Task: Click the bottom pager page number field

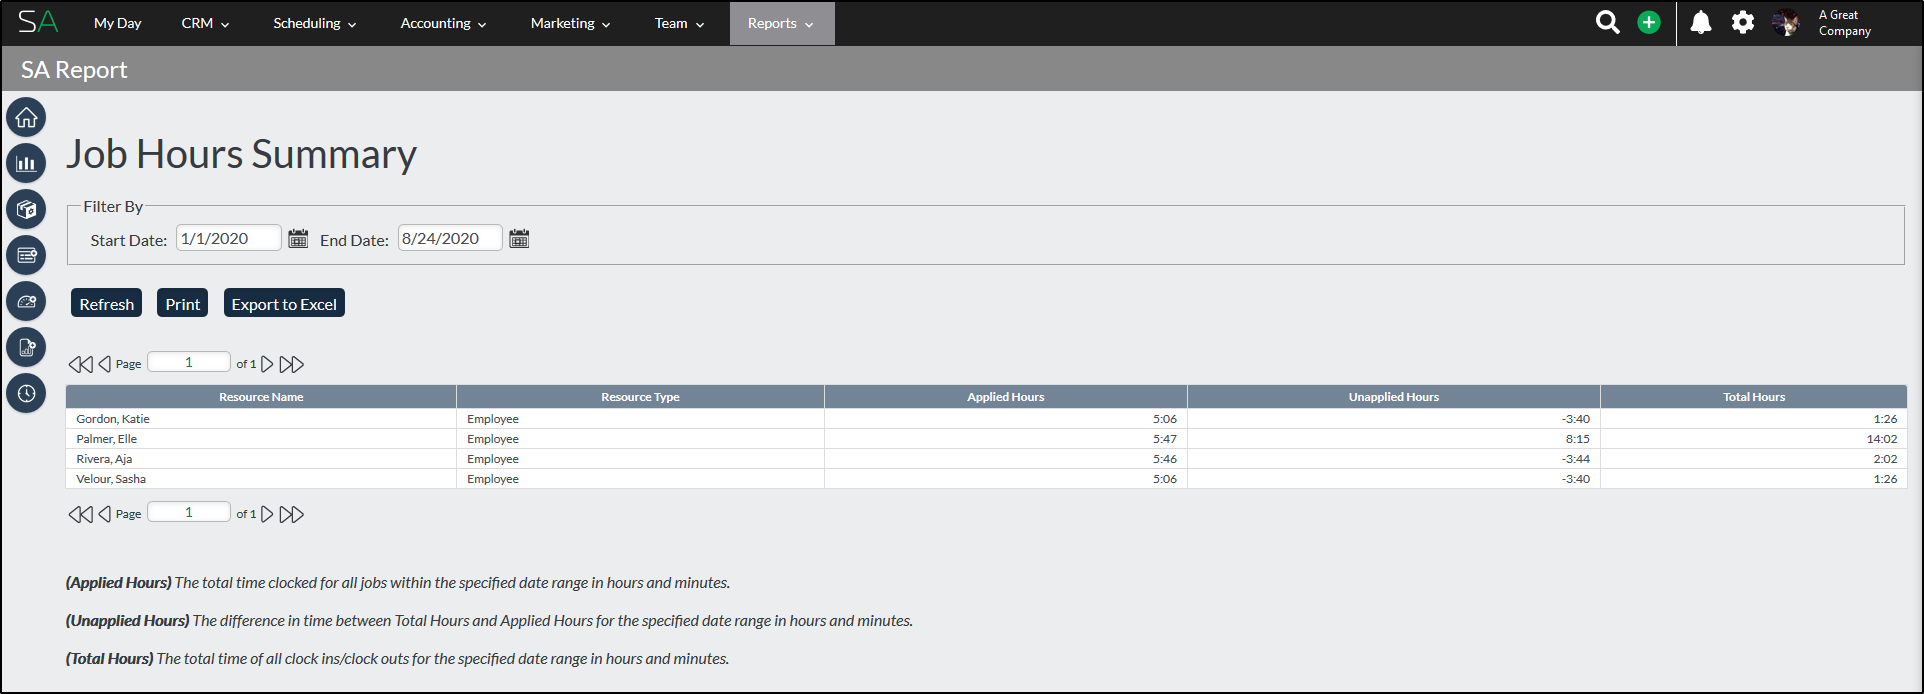Action: 189,512
